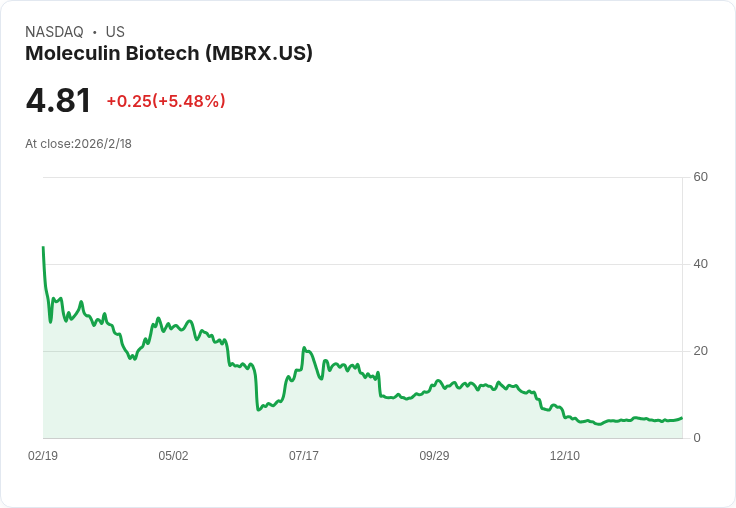Select the +0.25(+5.48%) price change text
The image size is (736, 508).
point(166,101)
